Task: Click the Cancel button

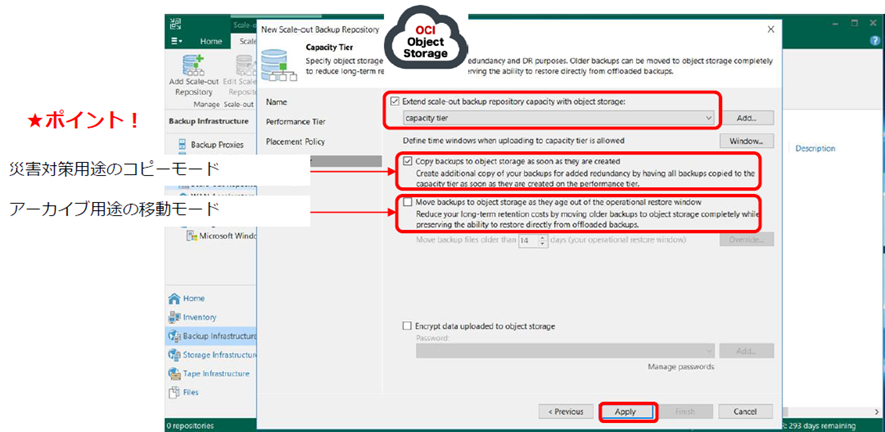Action: click(746, 412)
